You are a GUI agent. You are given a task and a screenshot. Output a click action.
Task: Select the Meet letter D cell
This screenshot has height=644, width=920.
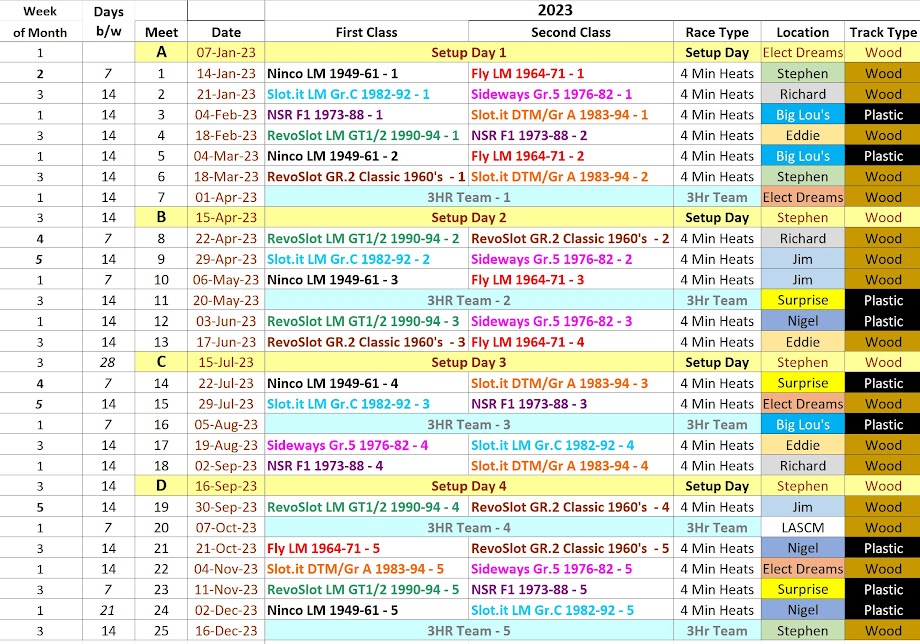161,486
